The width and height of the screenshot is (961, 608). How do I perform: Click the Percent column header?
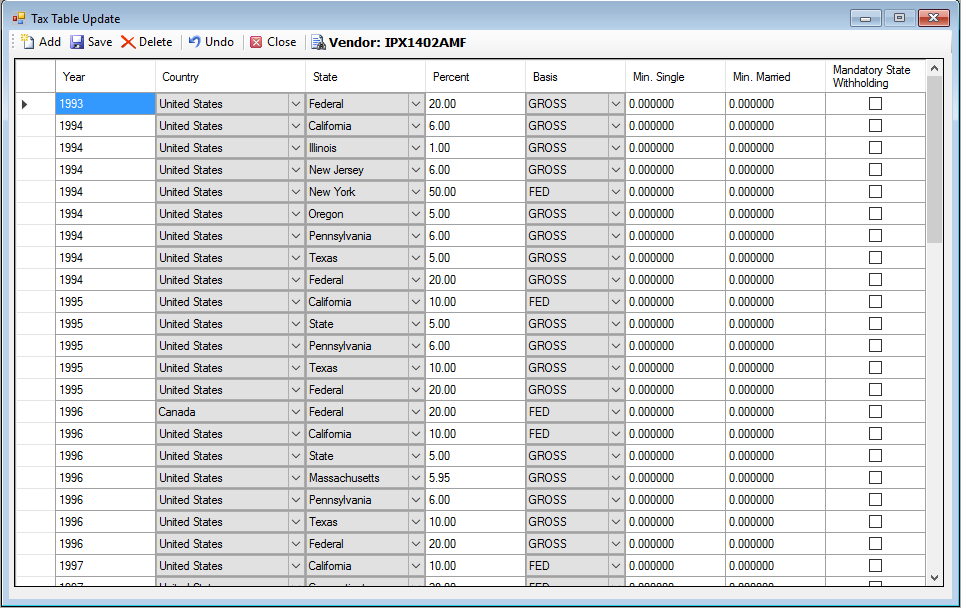(x=475, y=77)
